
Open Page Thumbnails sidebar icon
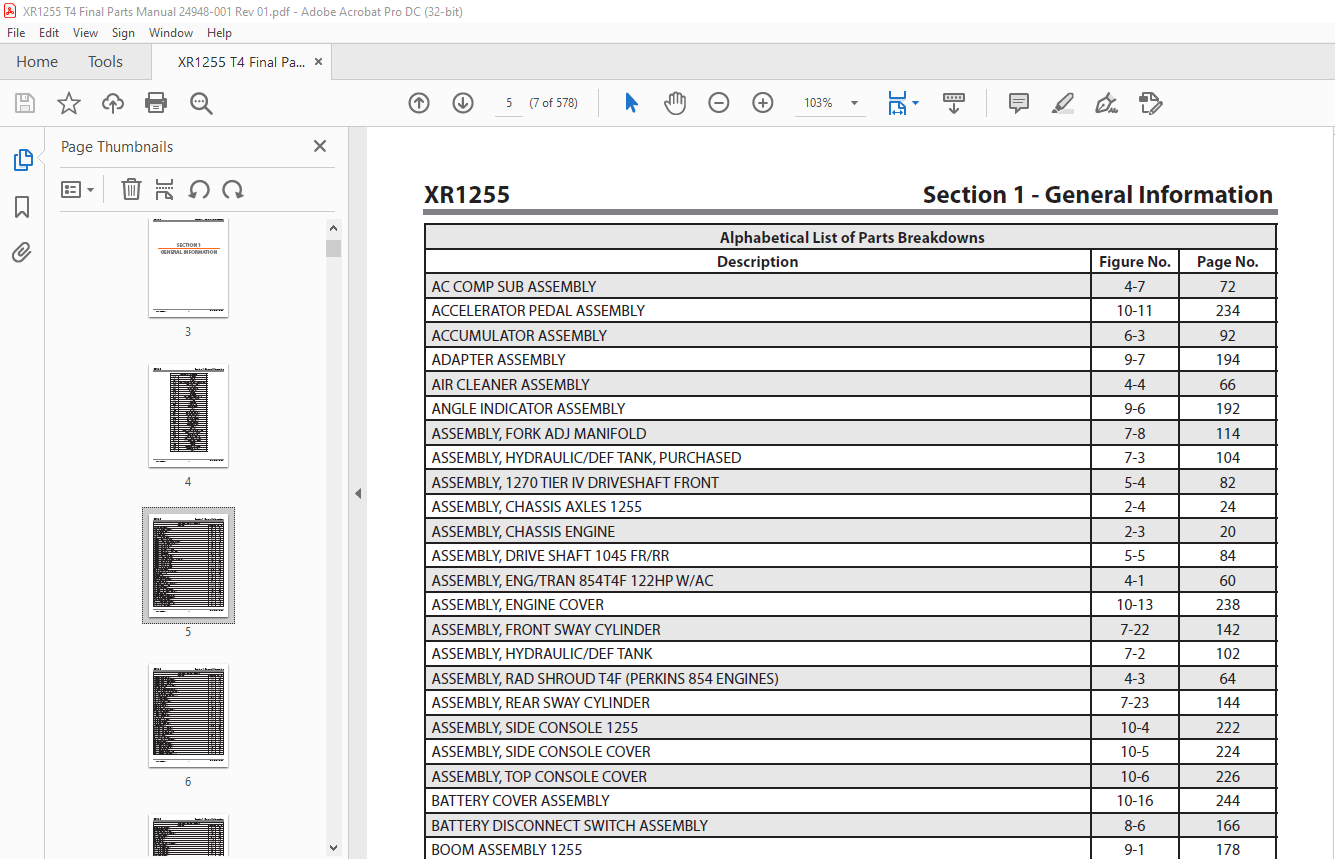tap(22, 160)
